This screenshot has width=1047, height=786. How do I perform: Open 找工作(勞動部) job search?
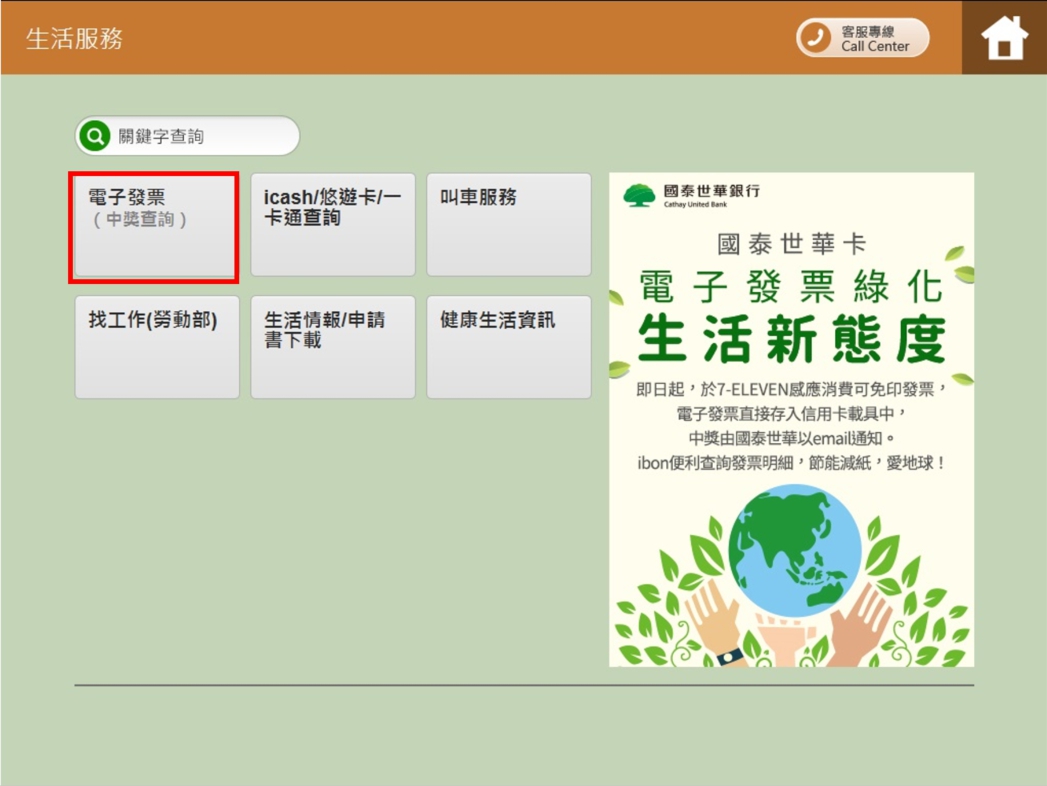[x=156, y=347]
